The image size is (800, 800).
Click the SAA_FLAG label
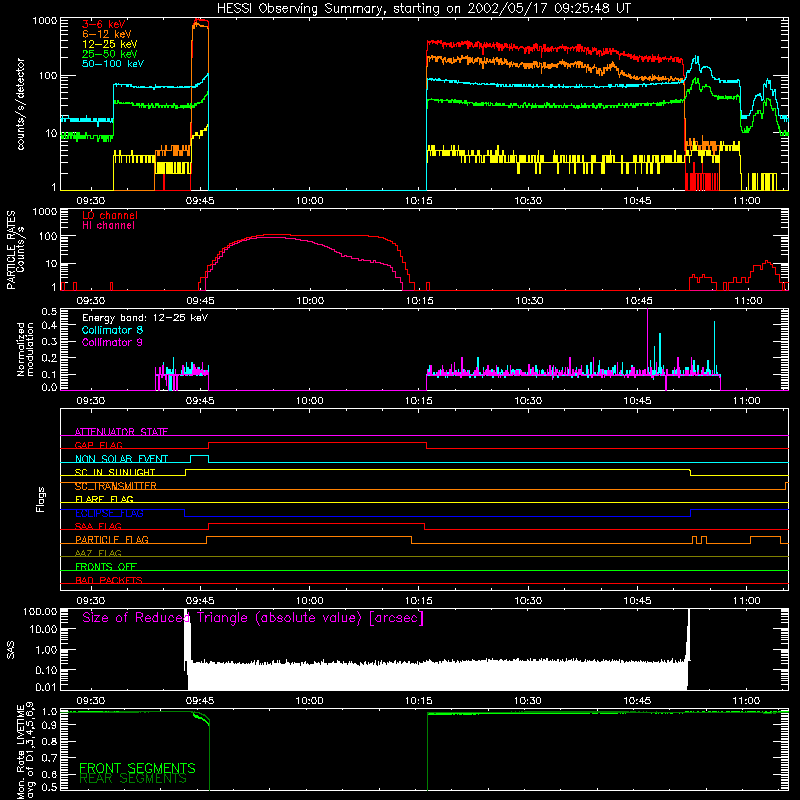tap(98, 527)
